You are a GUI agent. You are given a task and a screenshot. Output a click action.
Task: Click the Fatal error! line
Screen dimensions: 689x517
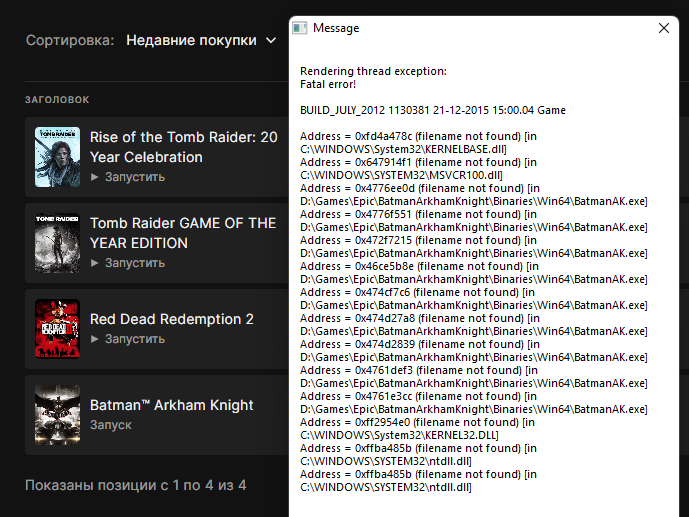328,84
